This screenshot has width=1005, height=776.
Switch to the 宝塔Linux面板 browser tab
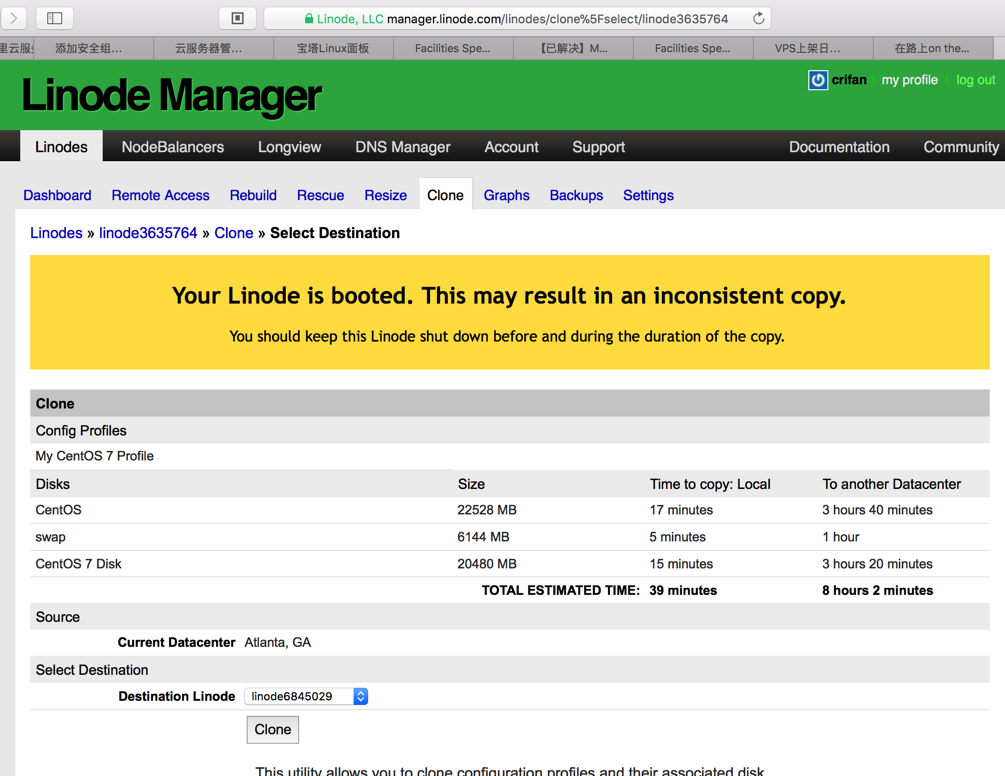click(x=333, y=48)
